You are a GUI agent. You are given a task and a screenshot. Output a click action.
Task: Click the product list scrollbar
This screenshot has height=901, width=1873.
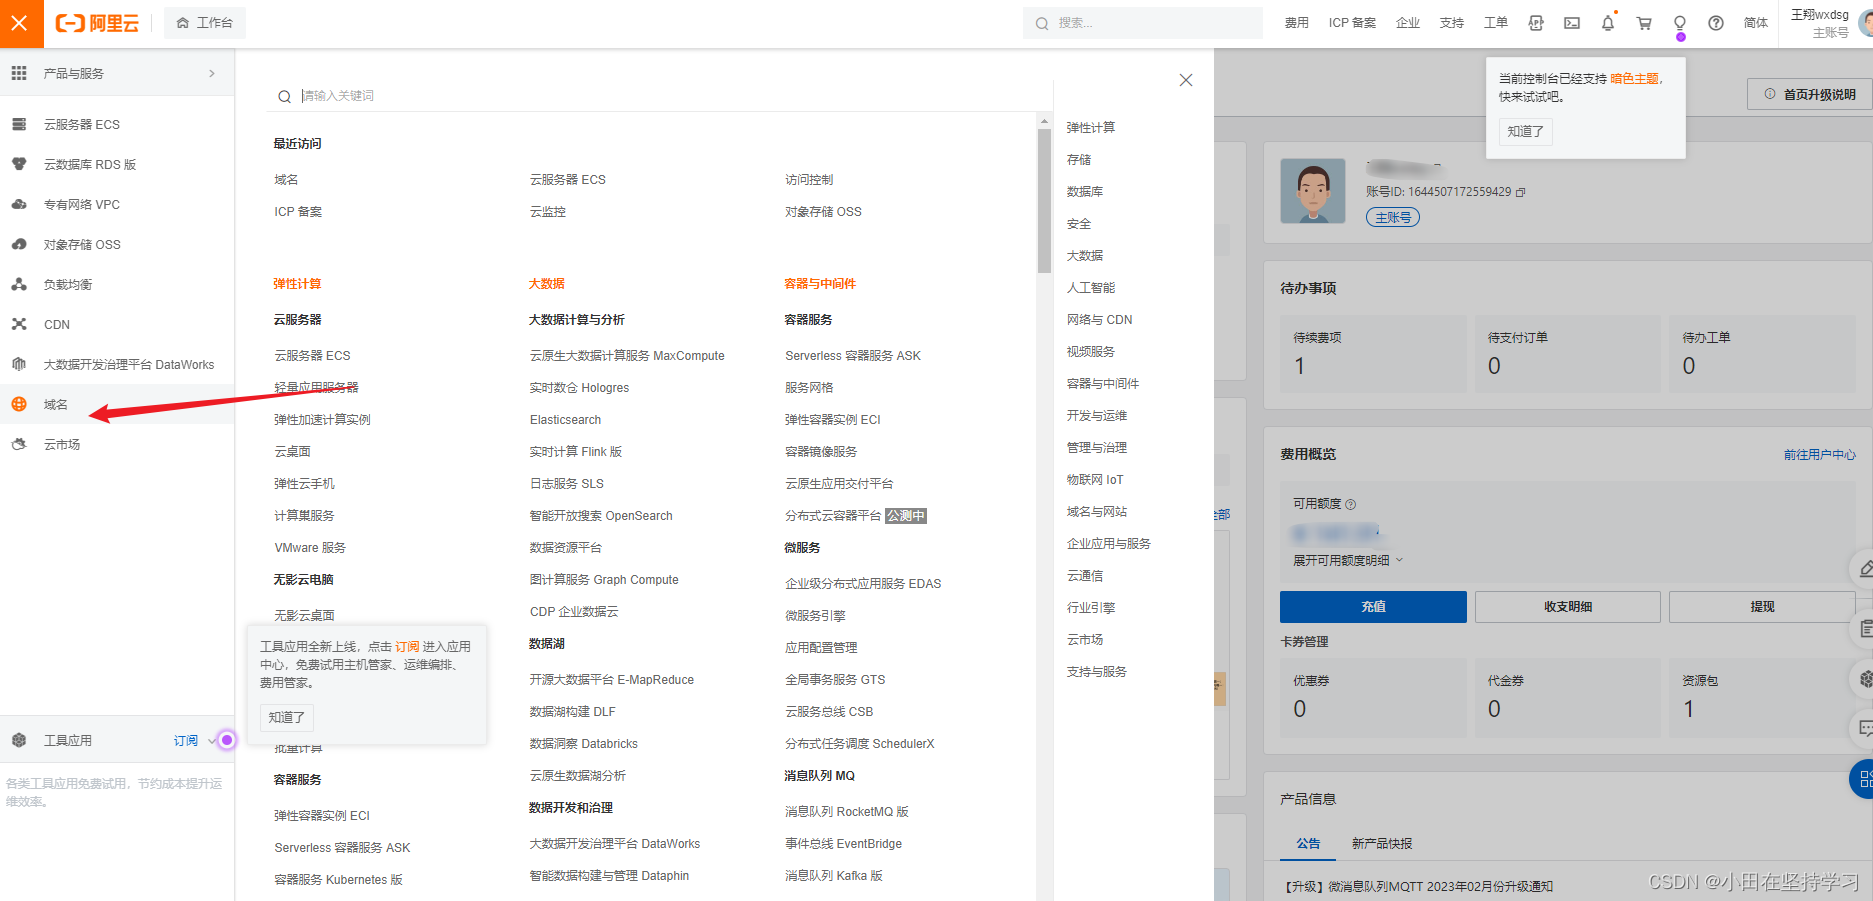(x=1045, y=200)
